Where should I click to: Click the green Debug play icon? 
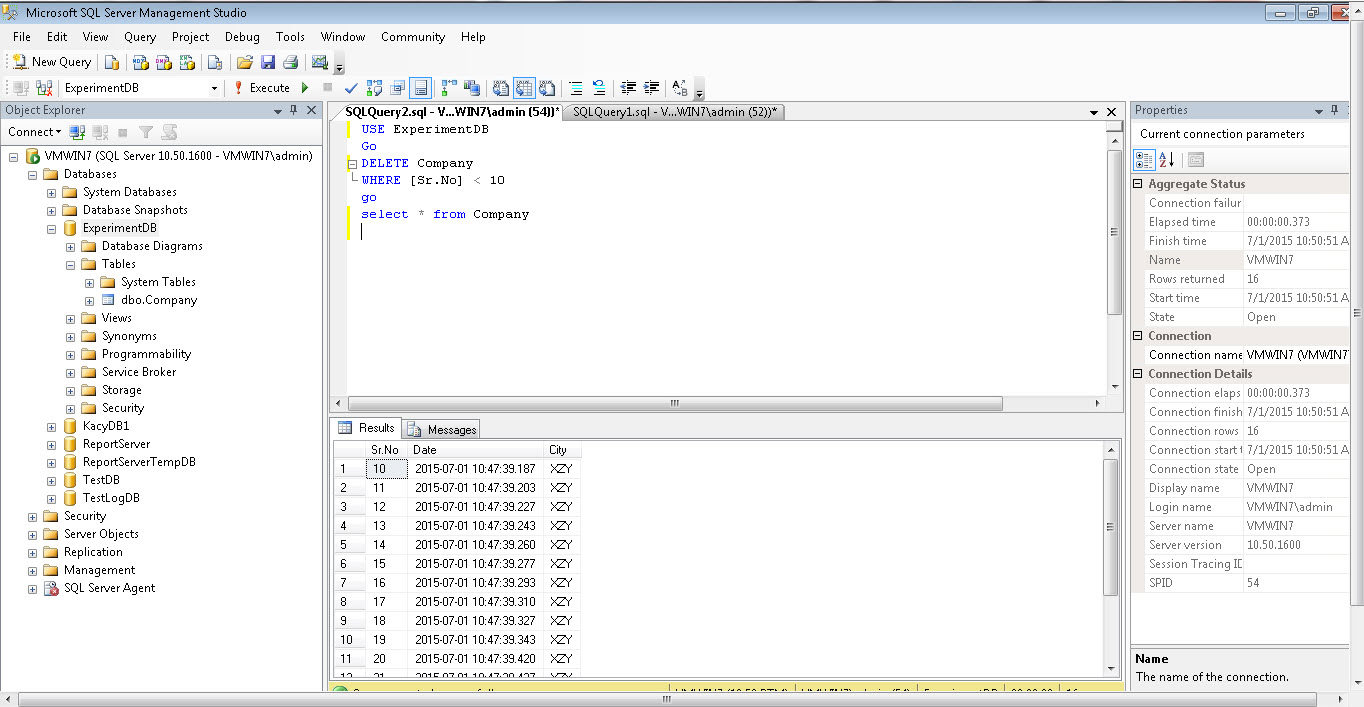[305, 88]
